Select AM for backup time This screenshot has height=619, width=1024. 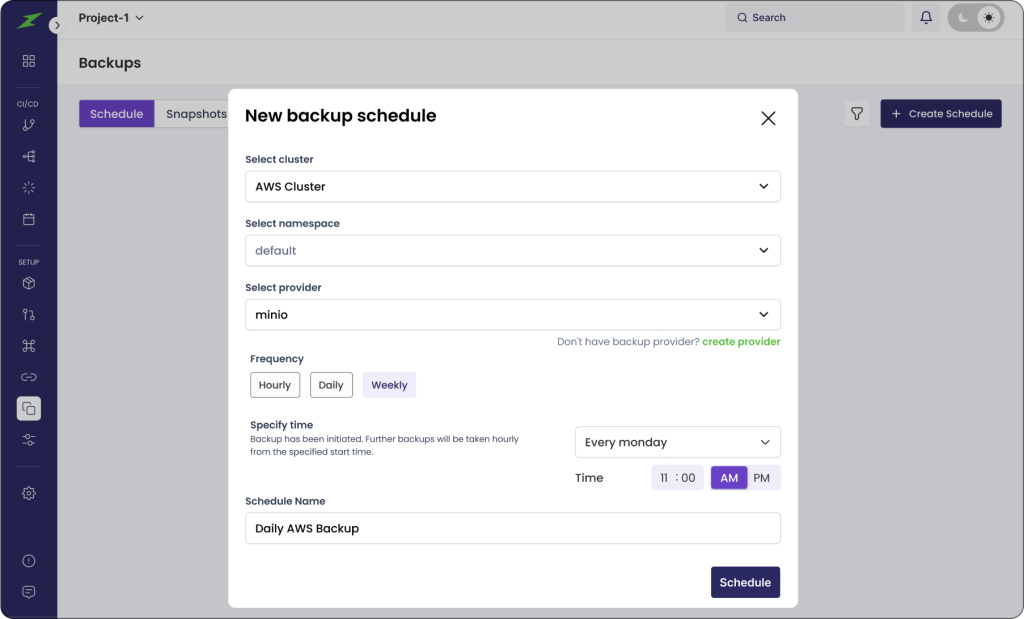pos(729,478)
